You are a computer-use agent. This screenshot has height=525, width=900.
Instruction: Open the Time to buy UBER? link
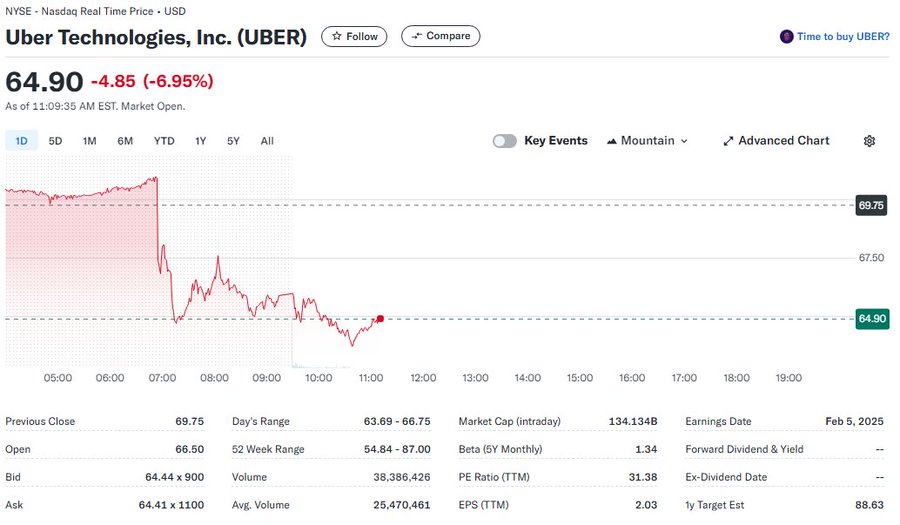coord(843,37)
